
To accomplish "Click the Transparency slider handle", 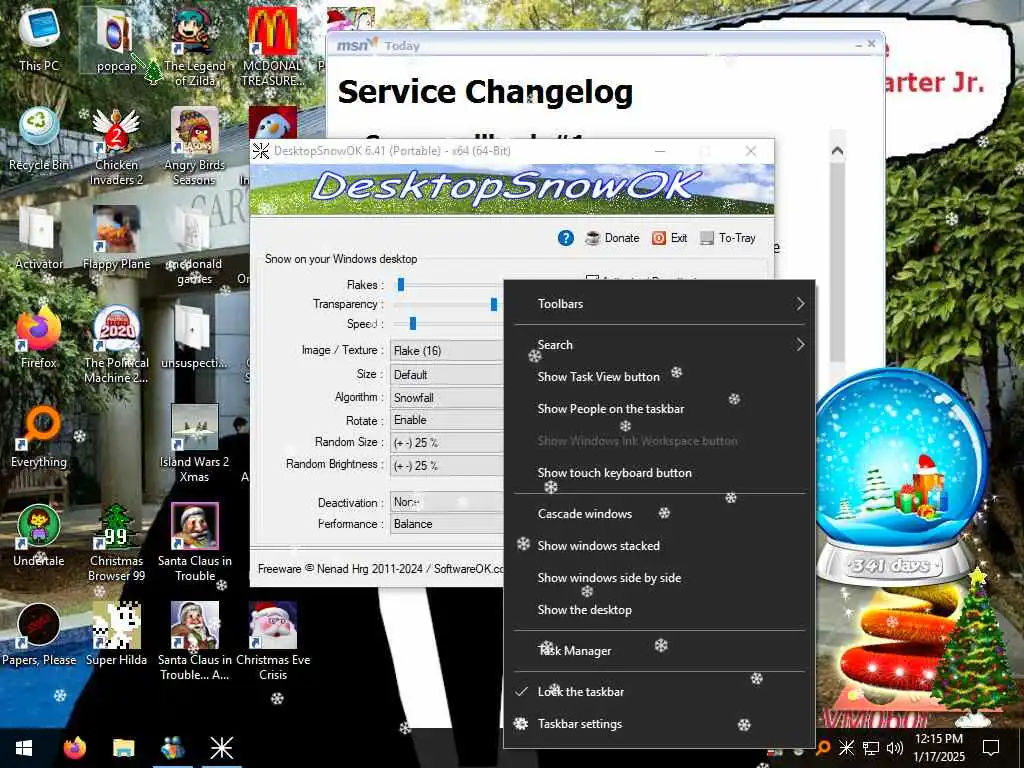I will tap(494, 304).
